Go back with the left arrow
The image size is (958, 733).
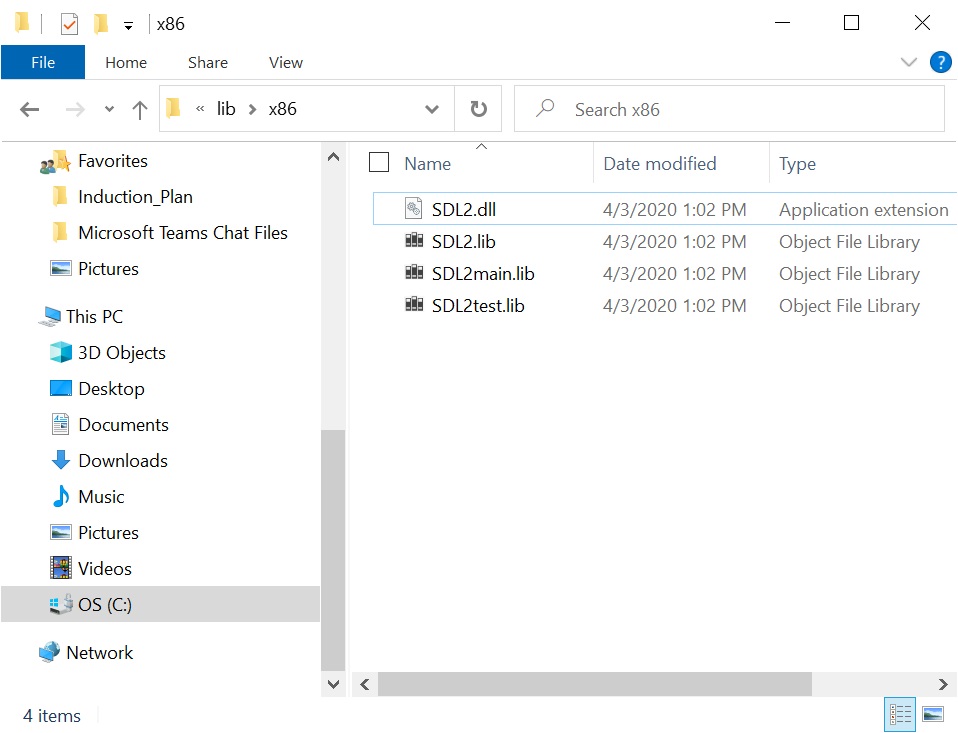coord(29,109)
